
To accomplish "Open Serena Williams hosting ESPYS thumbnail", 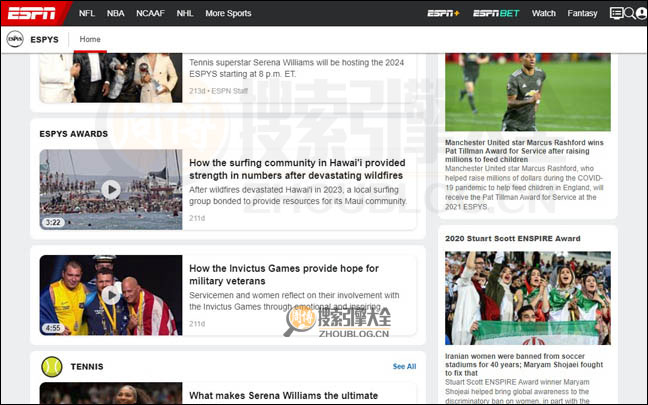I will [111, 78].
